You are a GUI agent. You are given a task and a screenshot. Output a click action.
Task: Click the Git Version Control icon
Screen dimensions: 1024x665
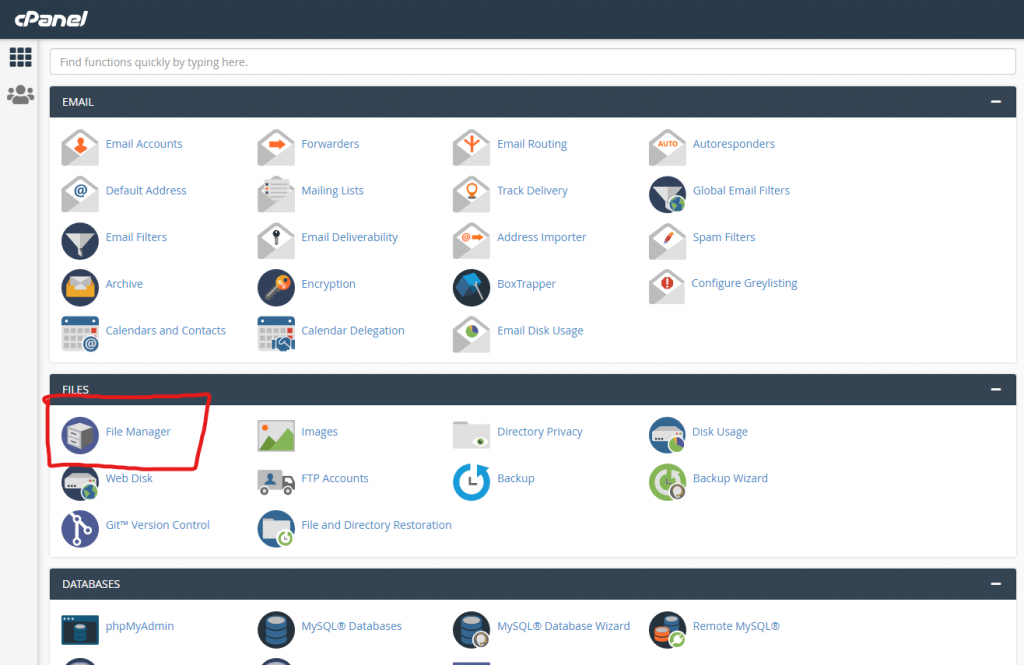[80, 528]
